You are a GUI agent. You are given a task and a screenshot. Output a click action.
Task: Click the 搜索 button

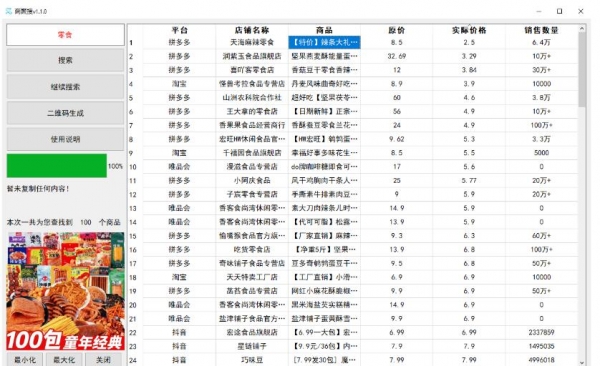65,60
